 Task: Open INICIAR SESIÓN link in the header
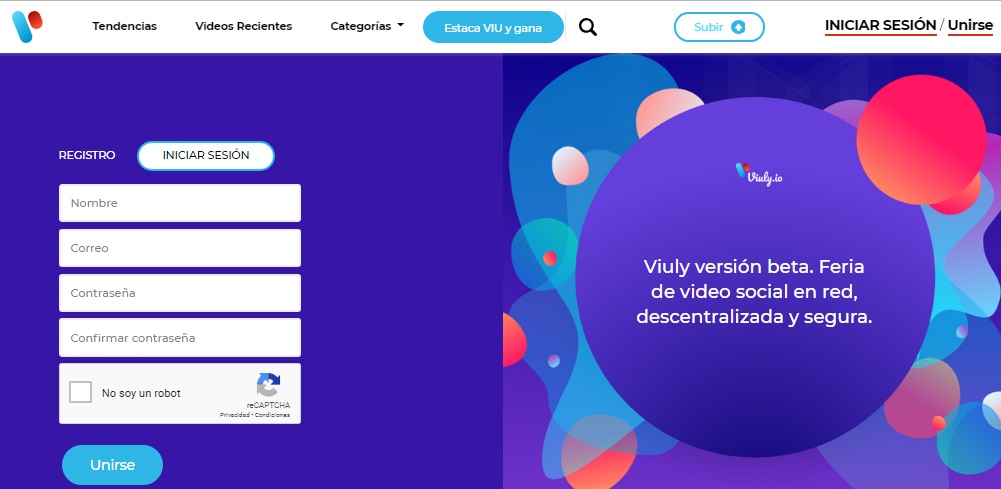pos(880,26)
